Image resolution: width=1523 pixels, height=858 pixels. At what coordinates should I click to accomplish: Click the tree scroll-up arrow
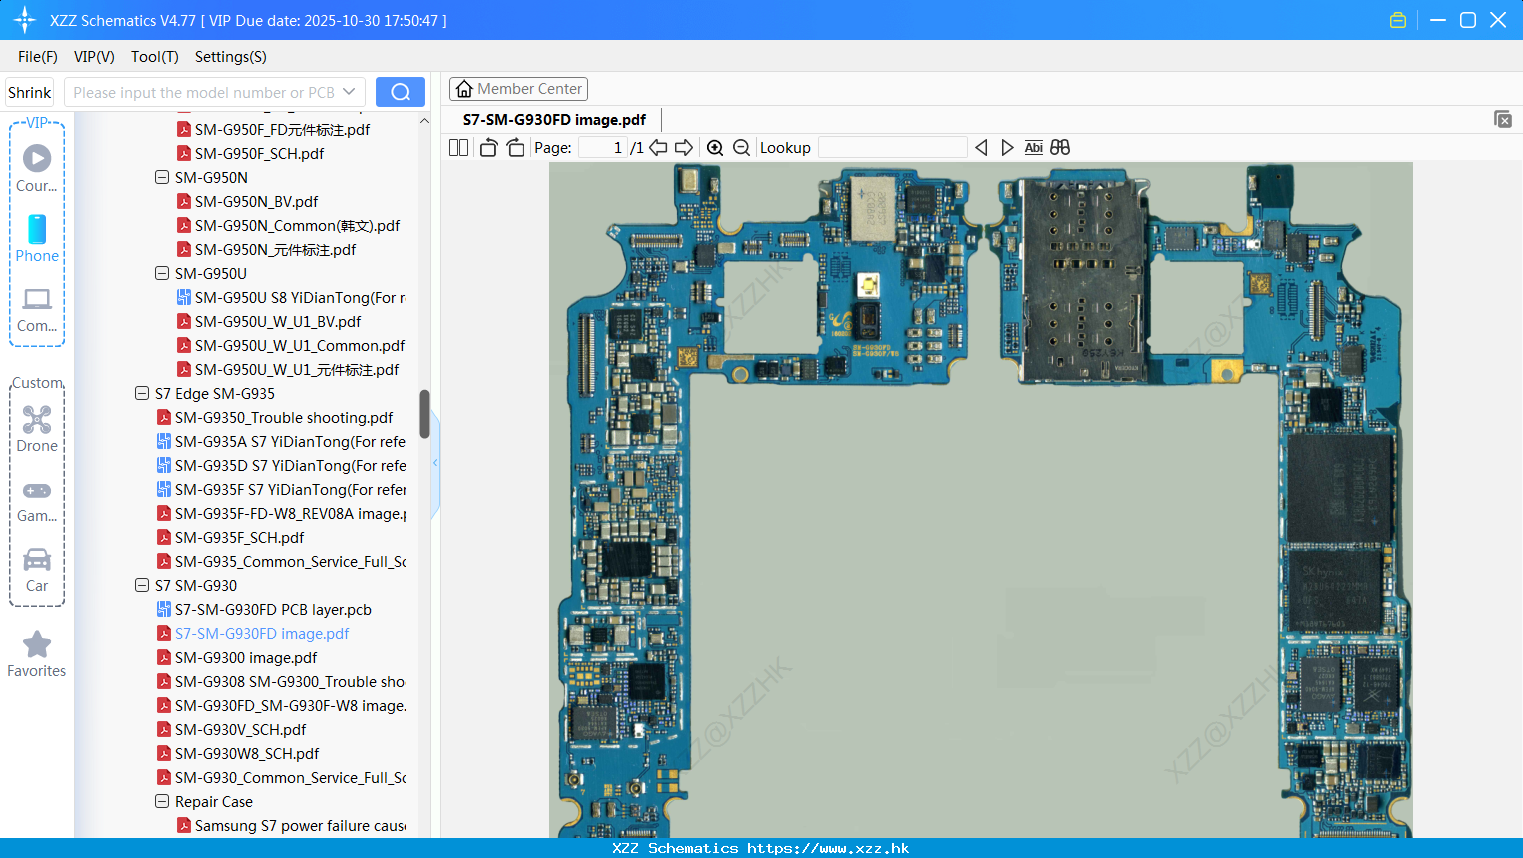pyautogui.click(x=424, y=121)
